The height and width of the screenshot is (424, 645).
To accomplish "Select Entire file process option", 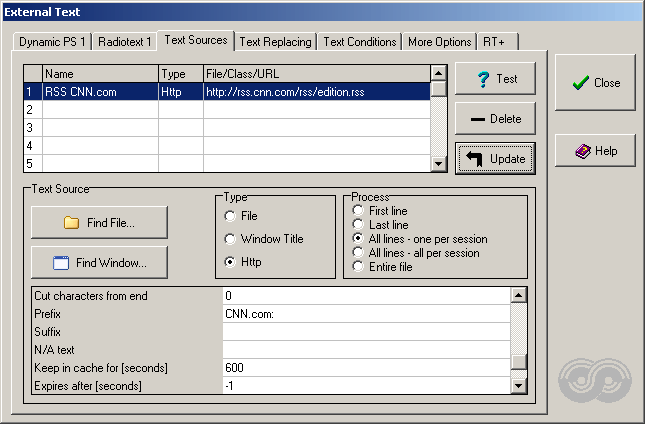I will [x=358, y=267].
